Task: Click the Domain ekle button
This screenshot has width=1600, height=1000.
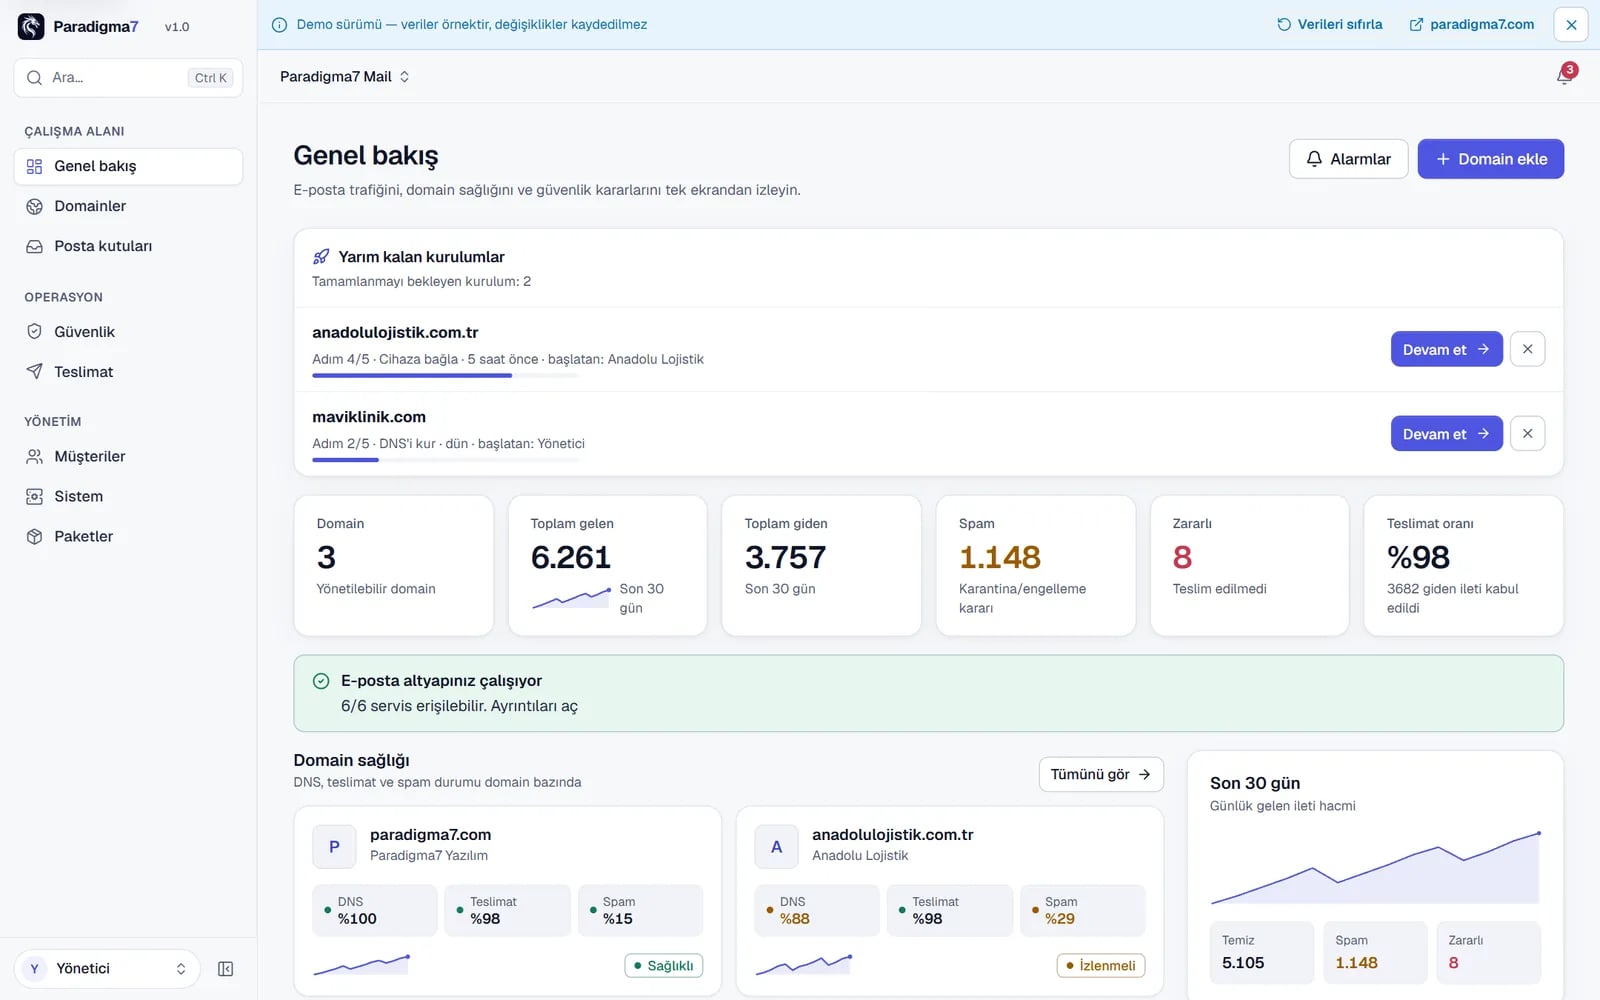Action: coord(1490,159)
